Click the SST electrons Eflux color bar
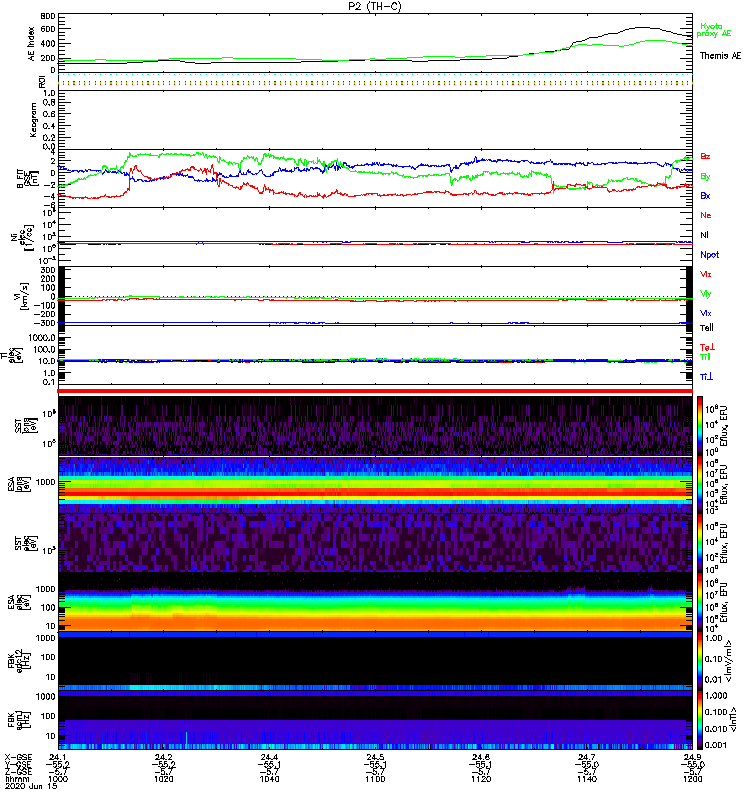 coord(700,543)
